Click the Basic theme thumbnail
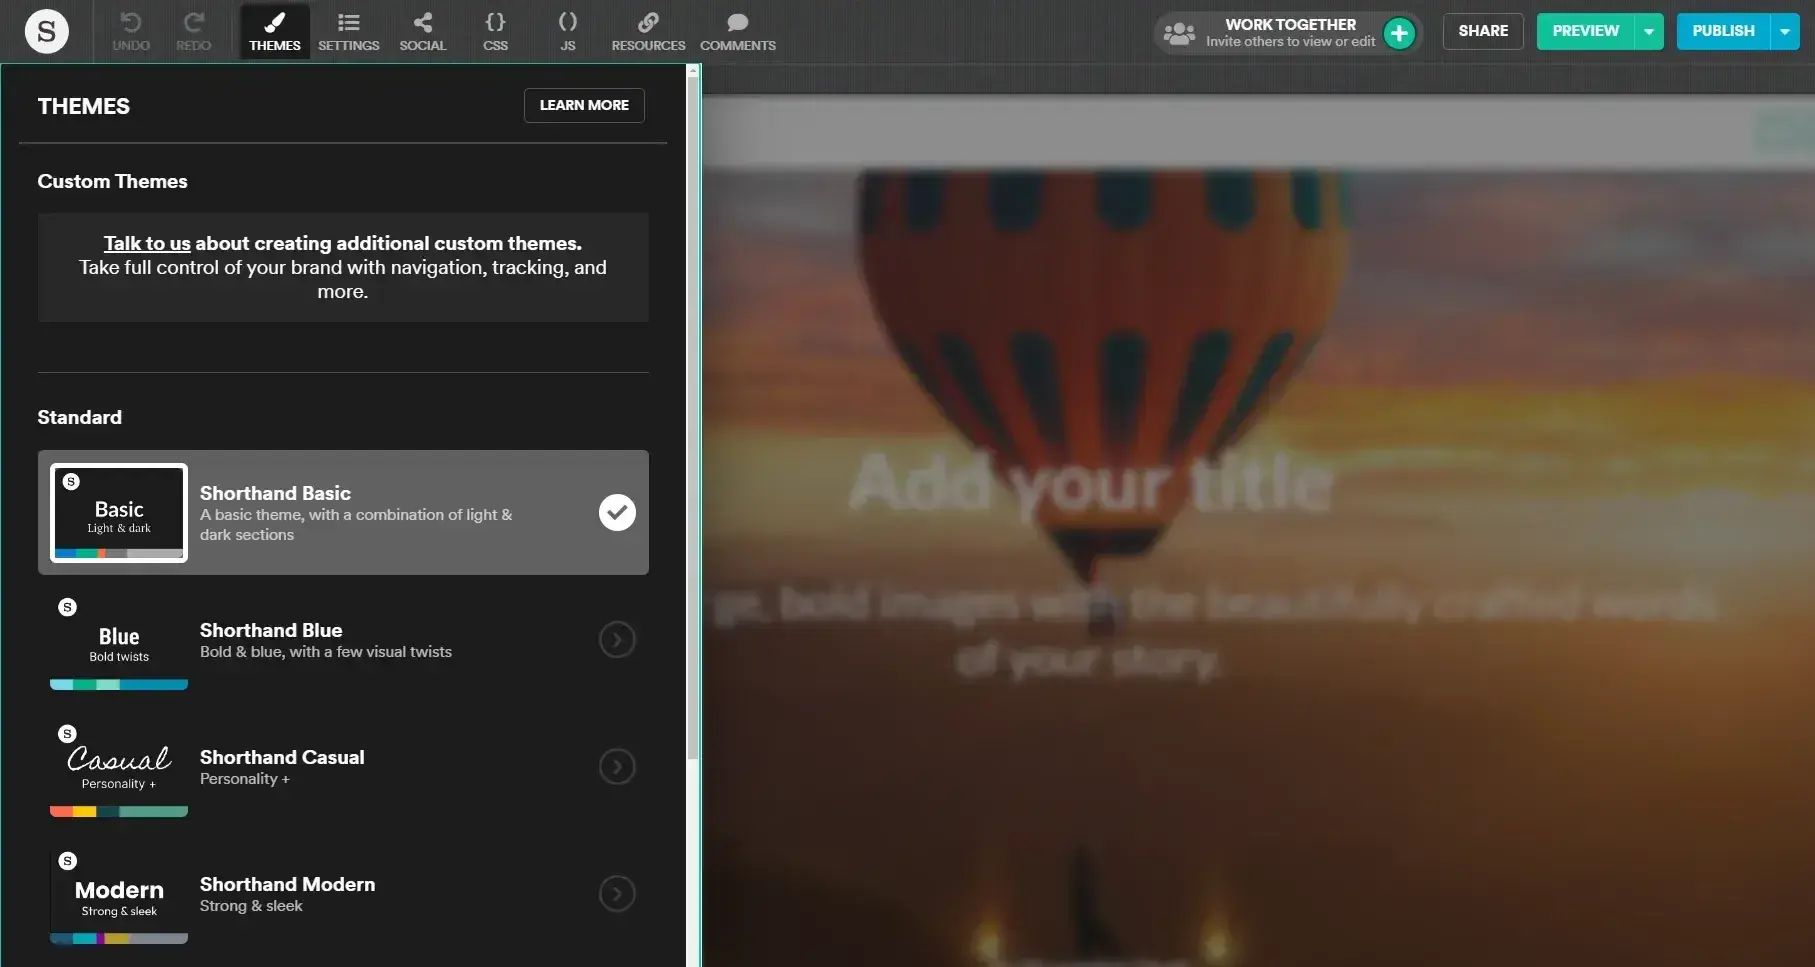The height and width of the screenshot is (967, 1815). point(119,512)
